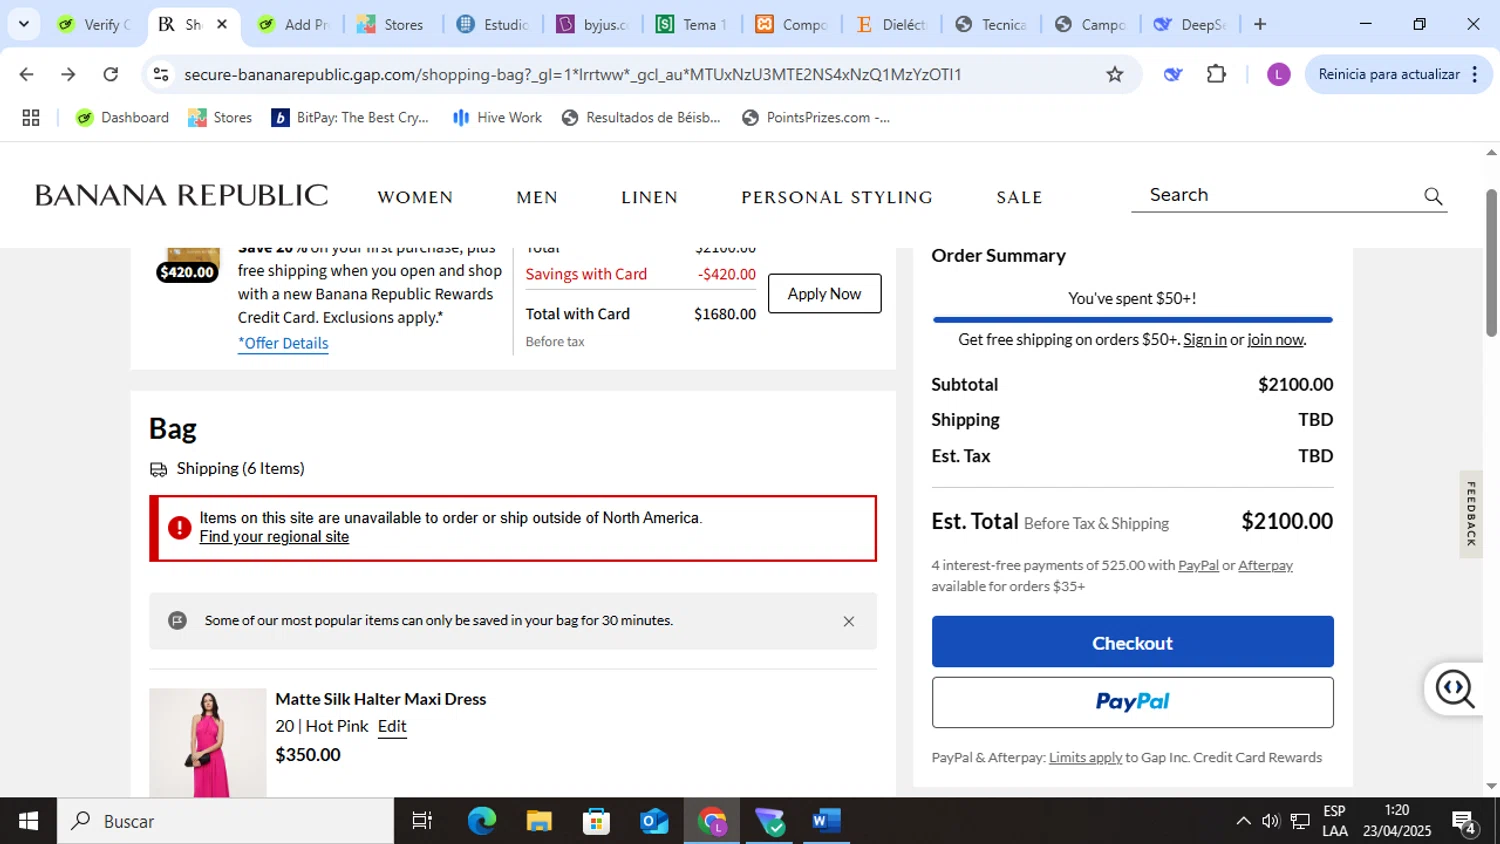Launch Microsoft Edge from taskbar
The width and height of the screenshot is (1500, 844).
(x=481, y=821)
